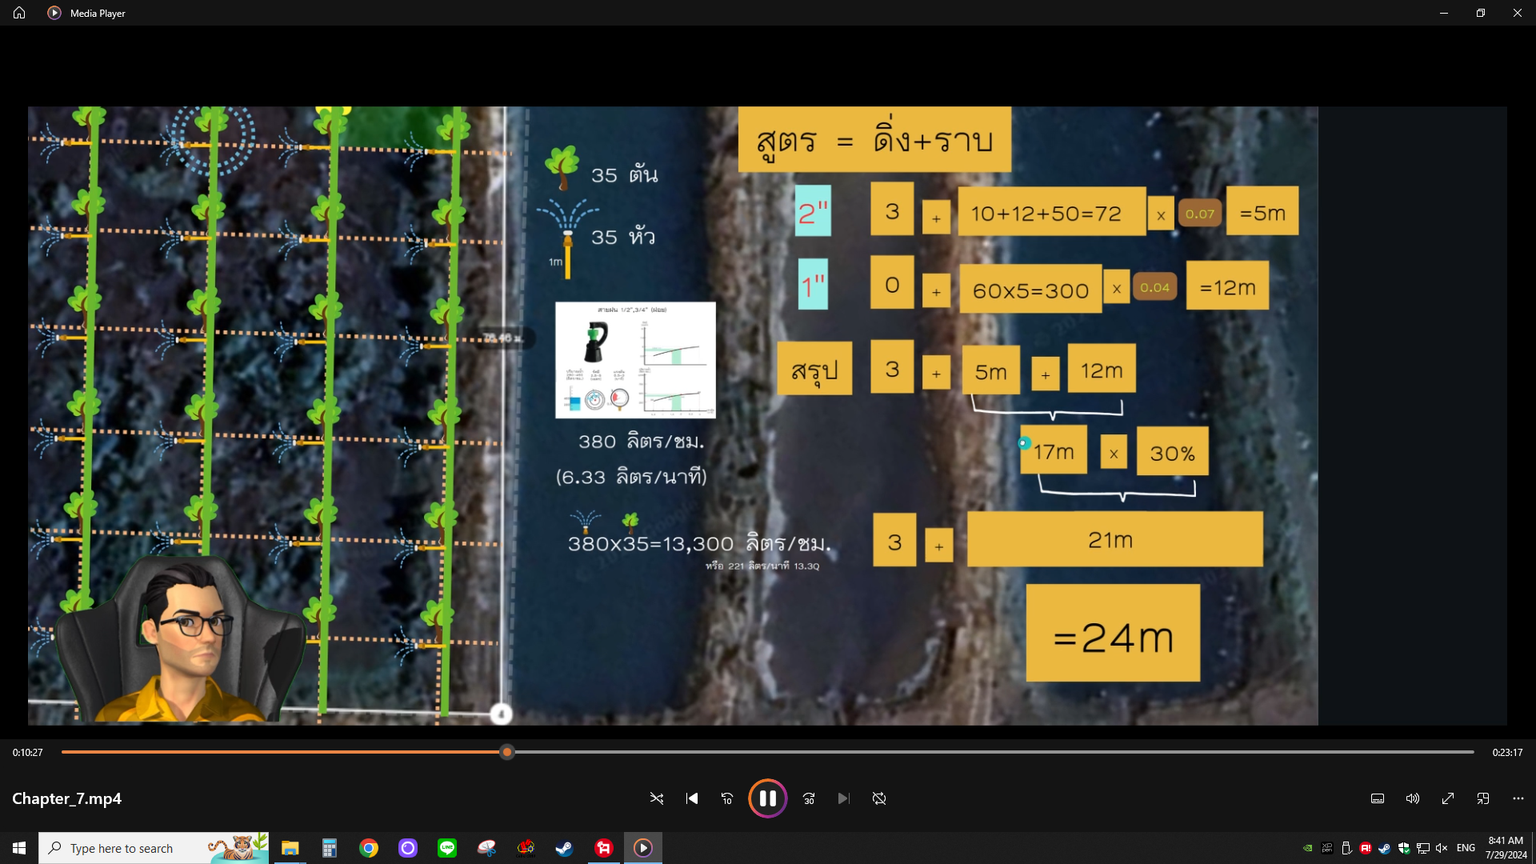
Task: Open the Windows Start menu
Action: [x=19, y=848]
